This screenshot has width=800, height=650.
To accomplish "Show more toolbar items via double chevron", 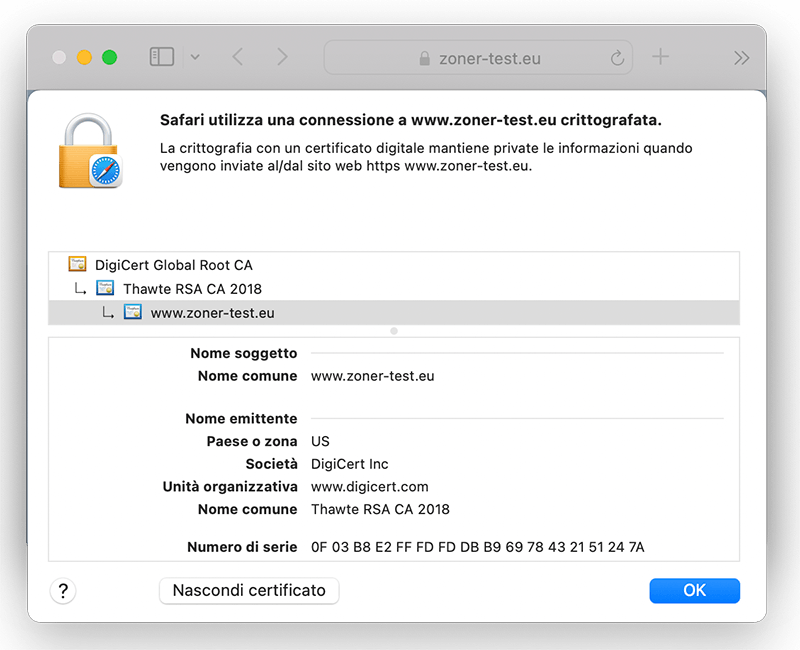I will pos(741,58).
